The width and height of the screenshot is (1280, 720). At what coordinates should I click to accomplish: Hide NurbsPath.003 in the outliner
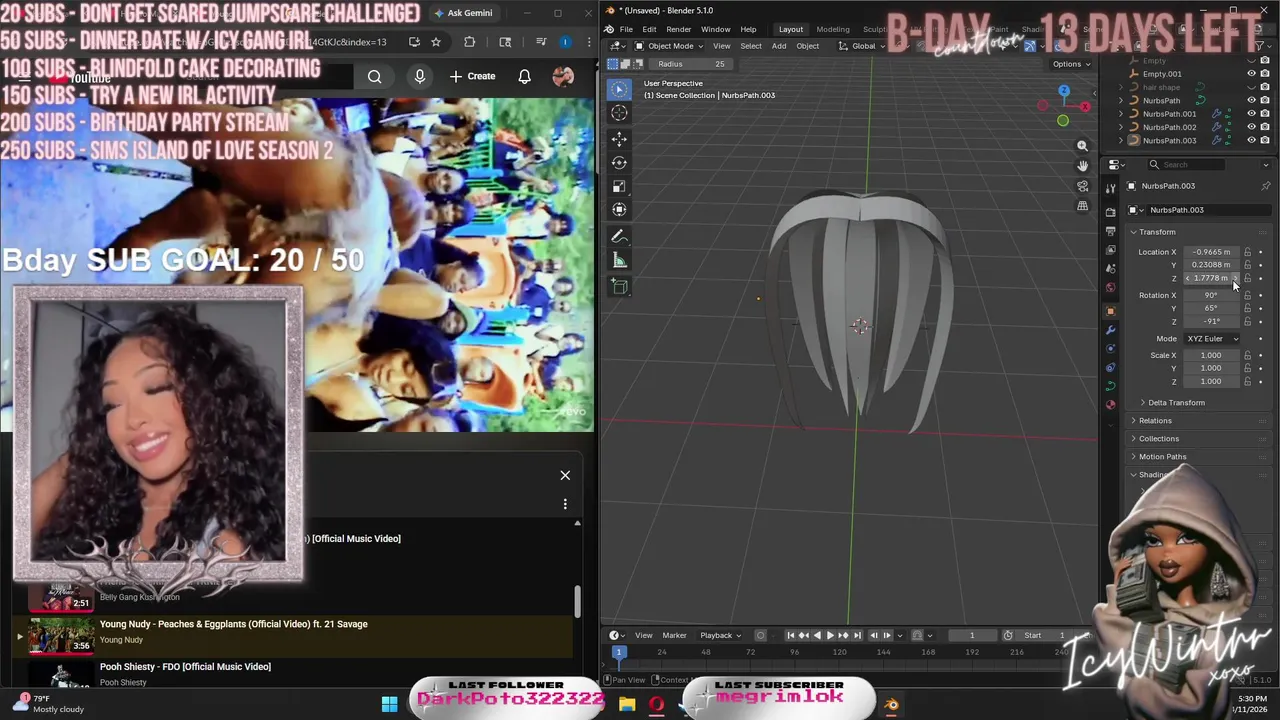click(x=1251, y=141)
